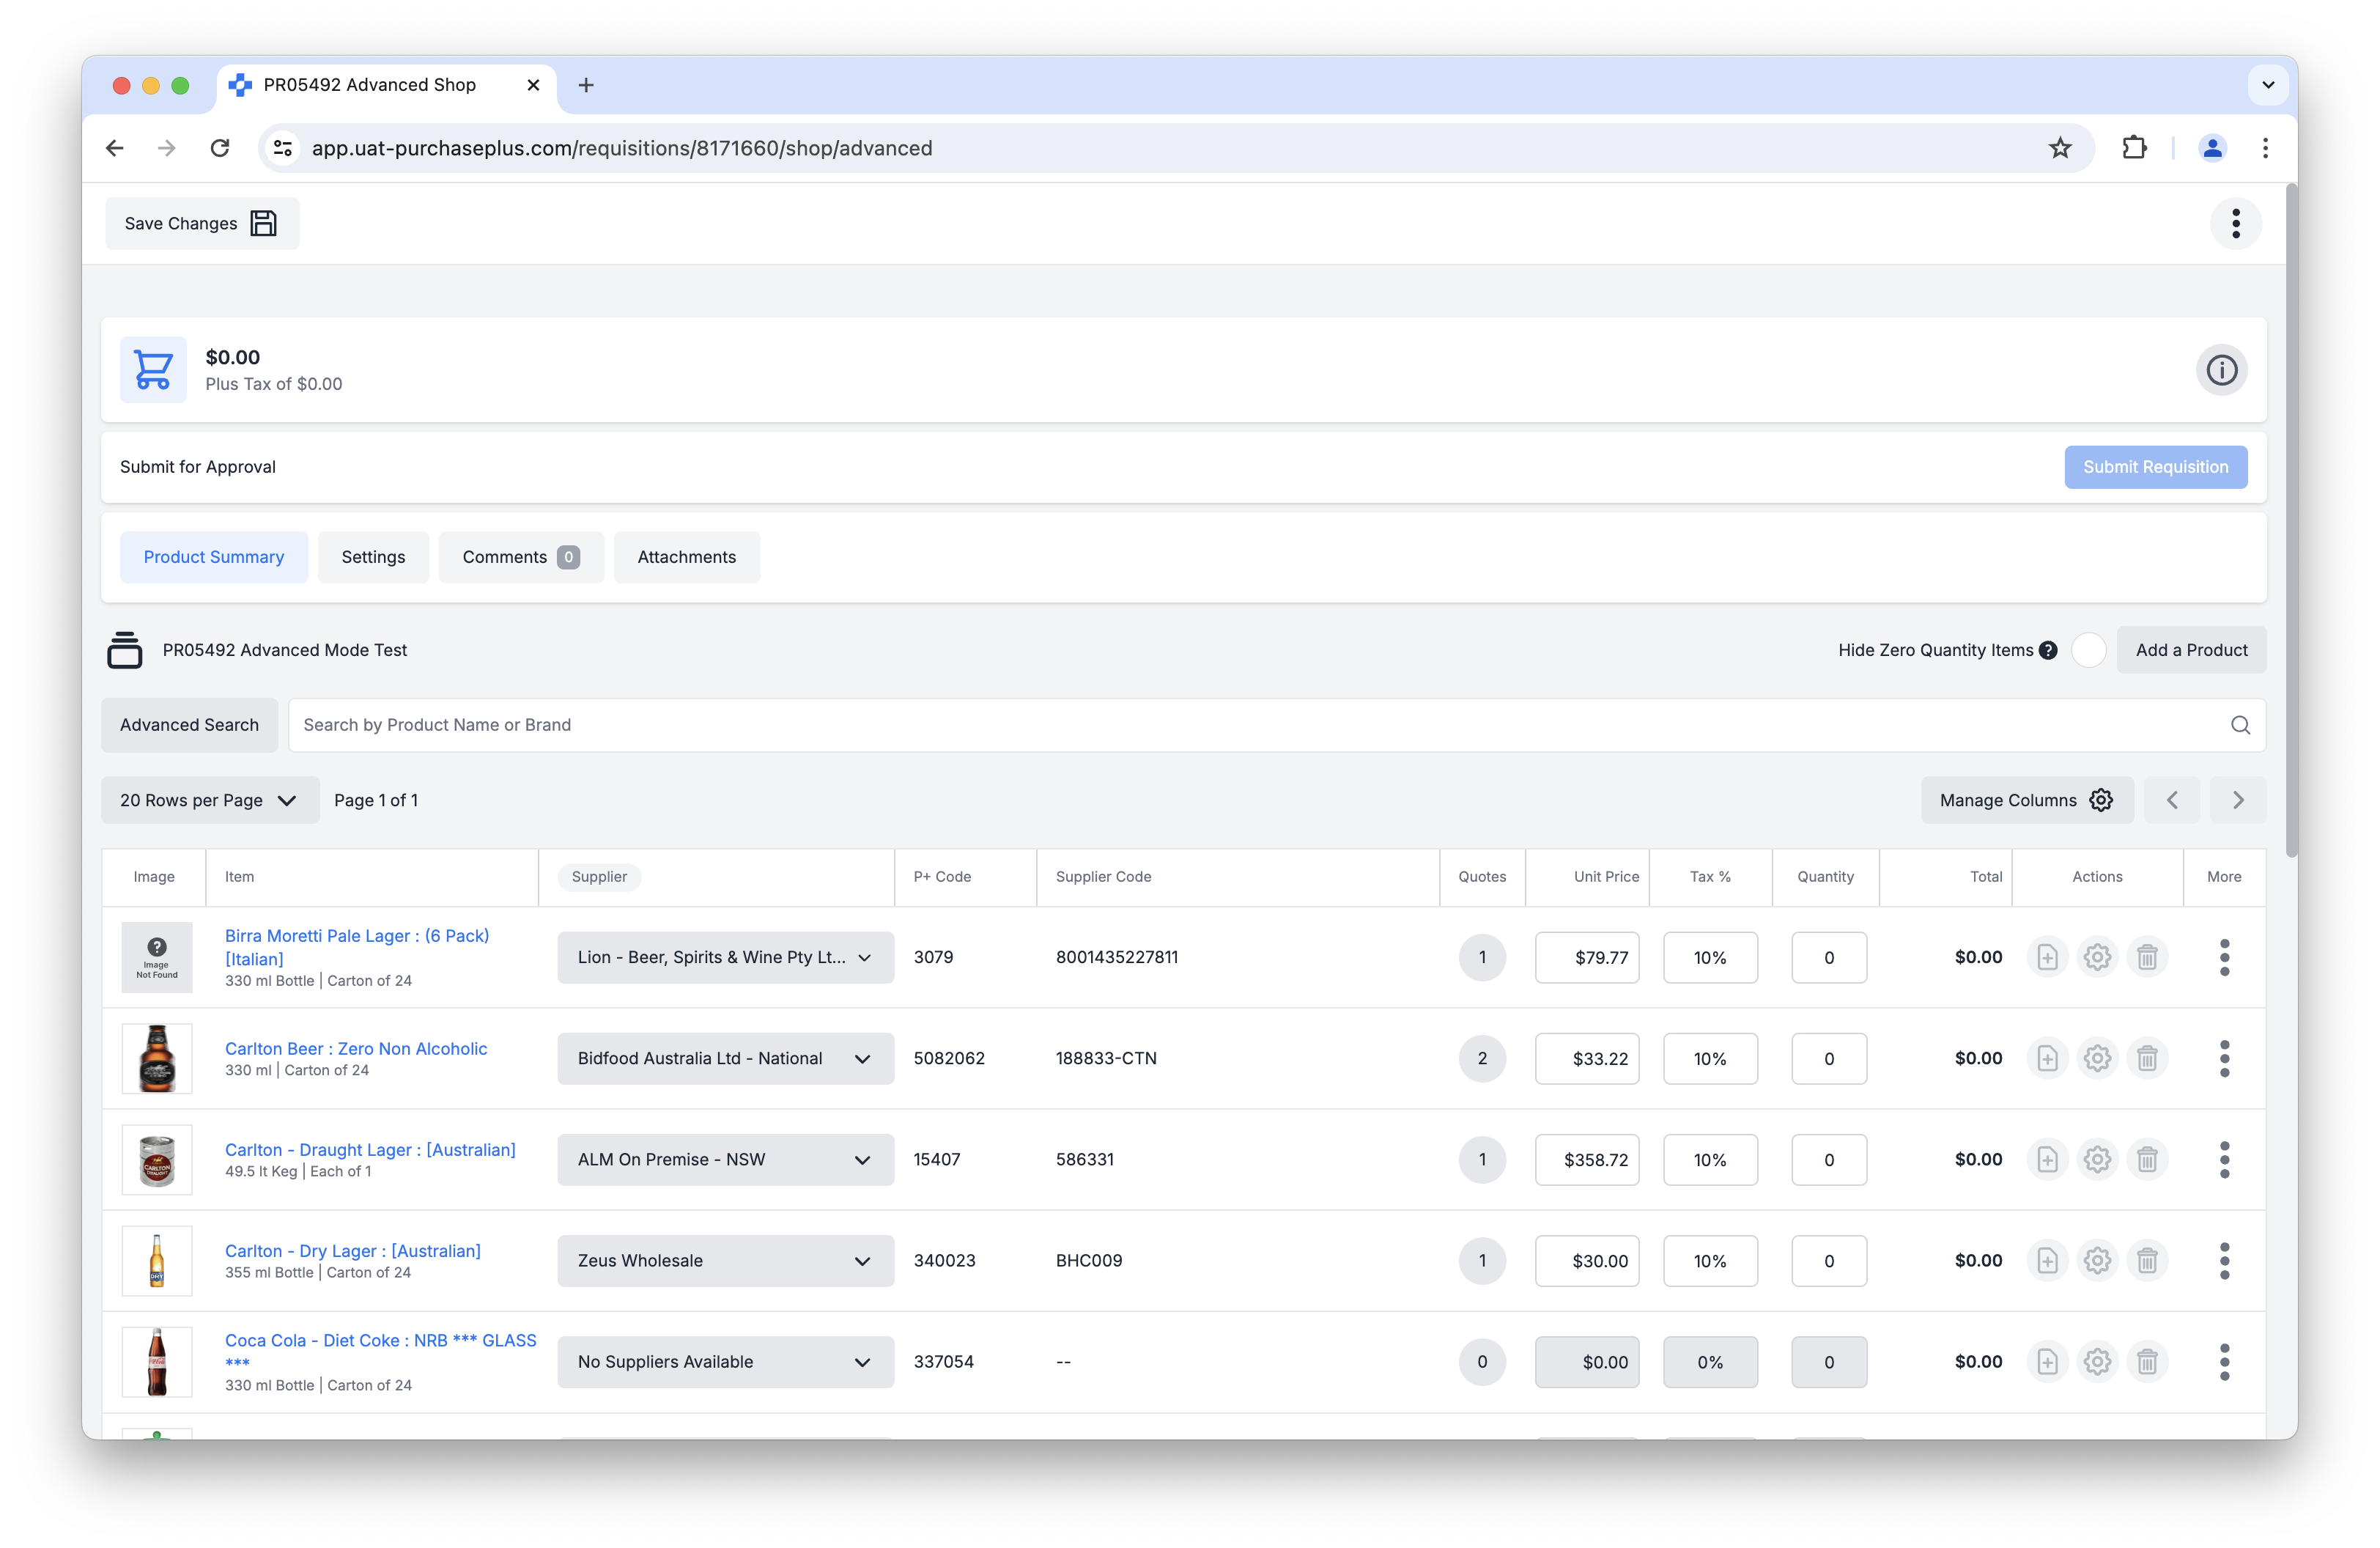Open the cart info circle icon

(2221, 370)
